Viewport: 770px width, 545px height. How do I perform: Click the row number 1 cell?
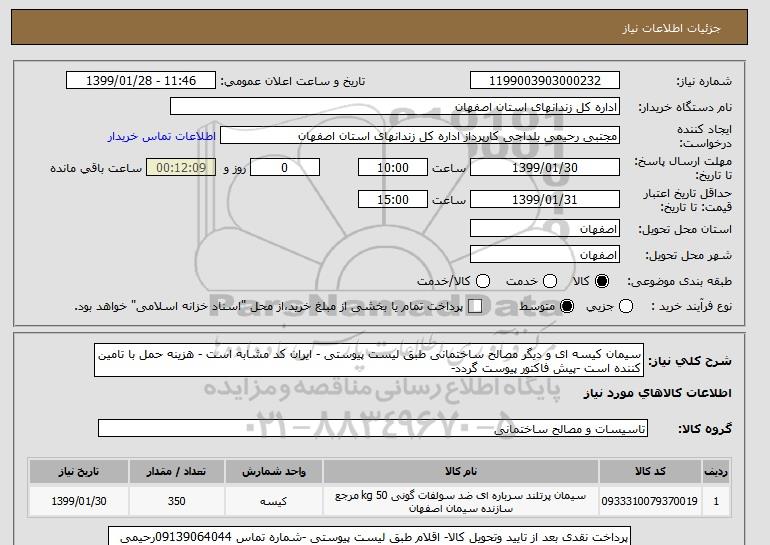tap(716, 501)
